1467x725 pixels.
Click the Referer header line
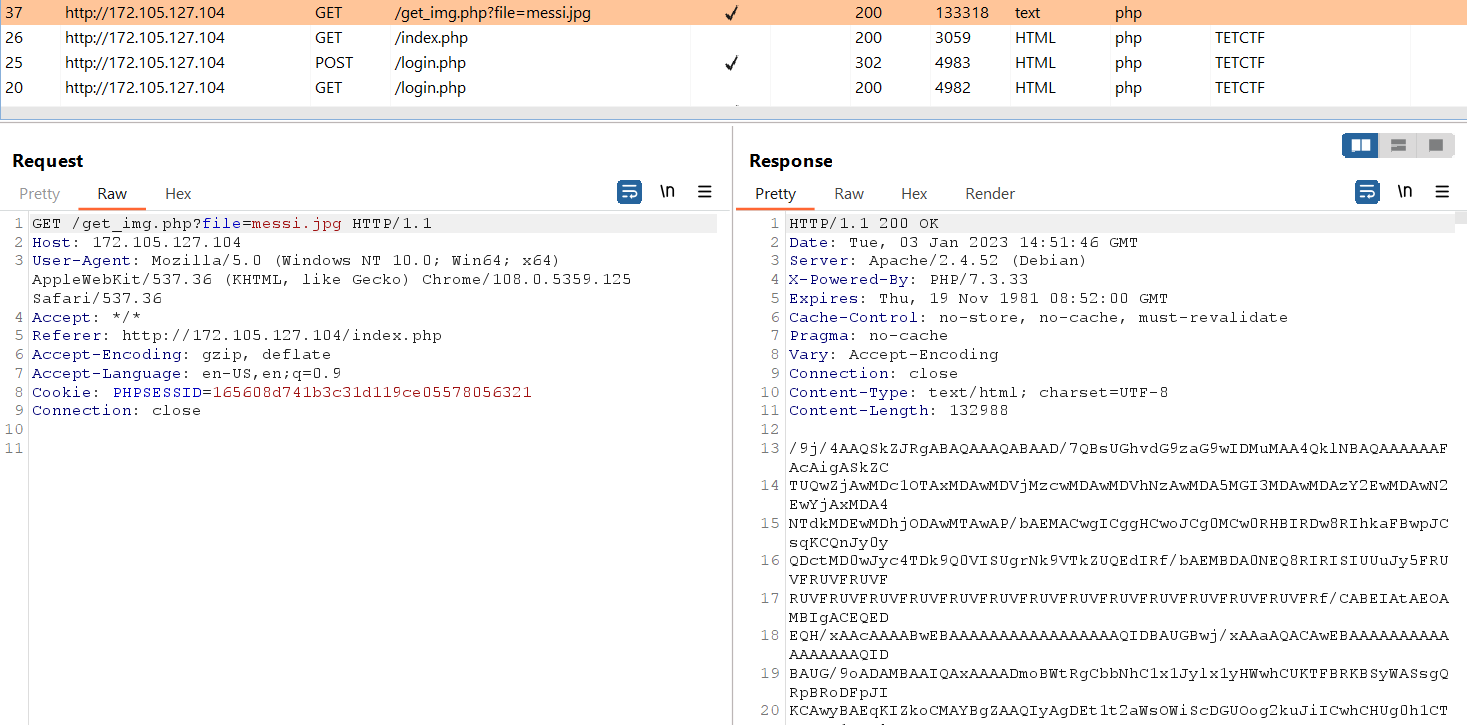(237, 336)
